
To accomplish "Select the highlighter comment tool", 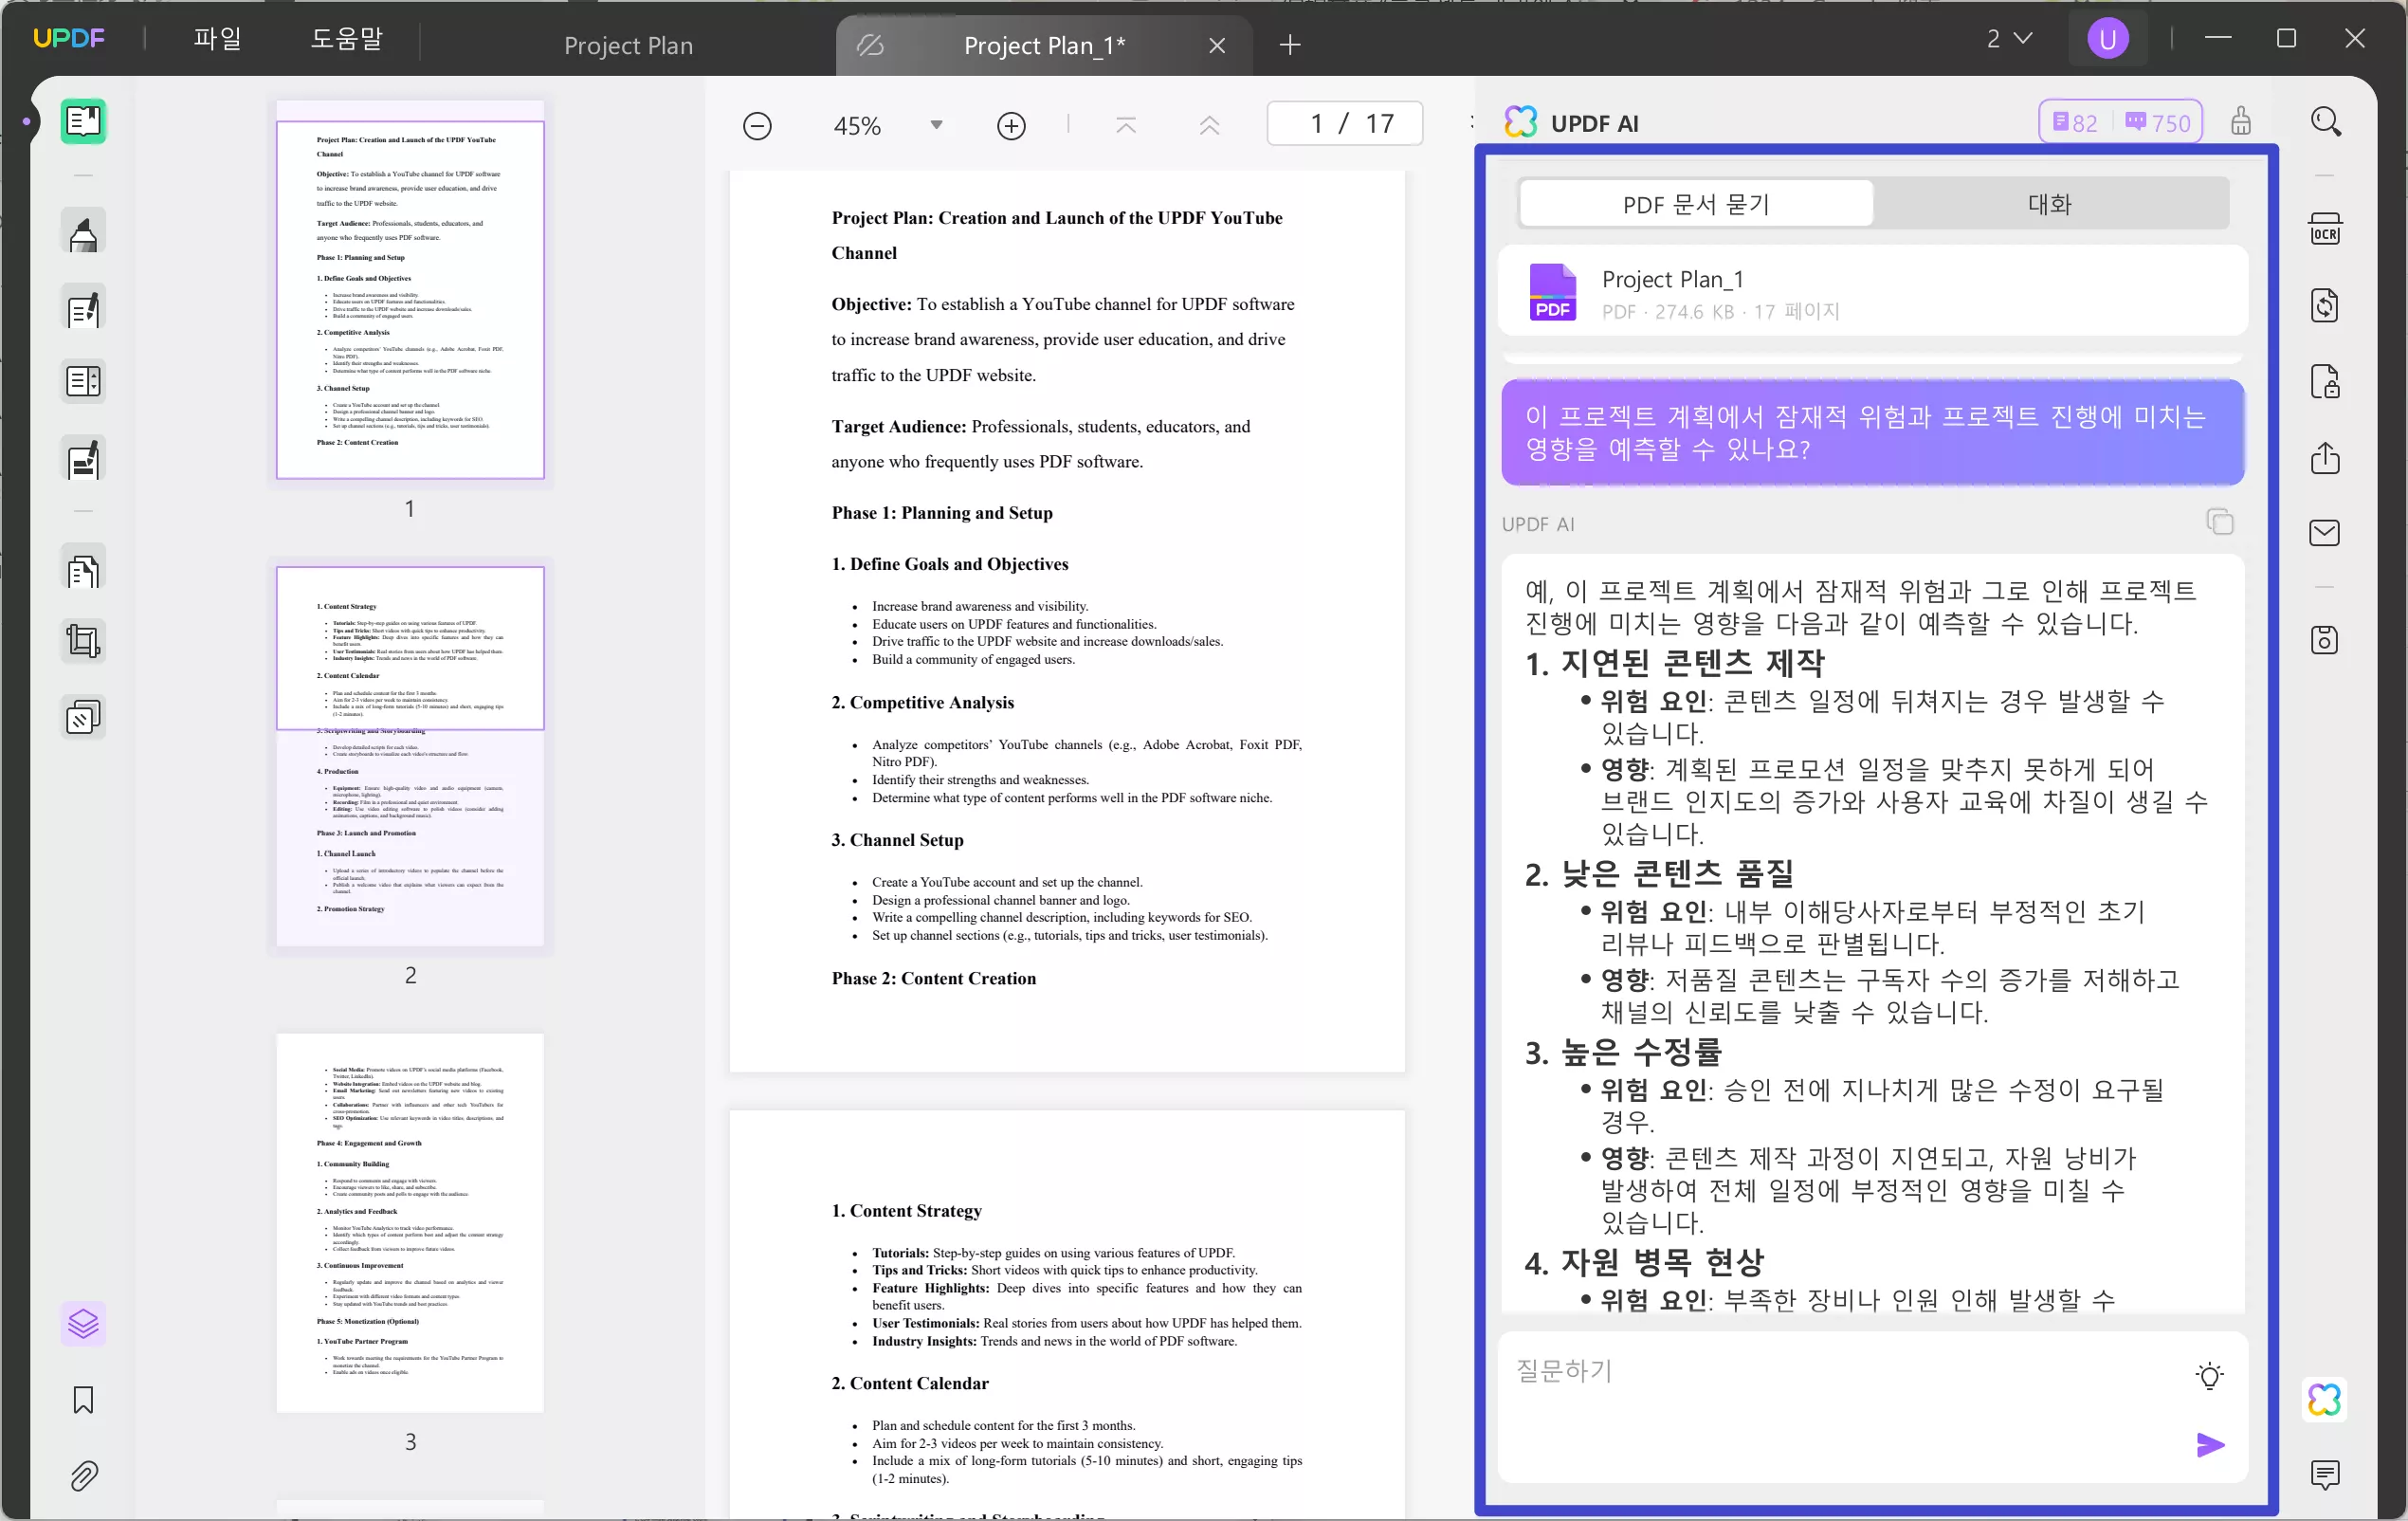I will 83,233.
